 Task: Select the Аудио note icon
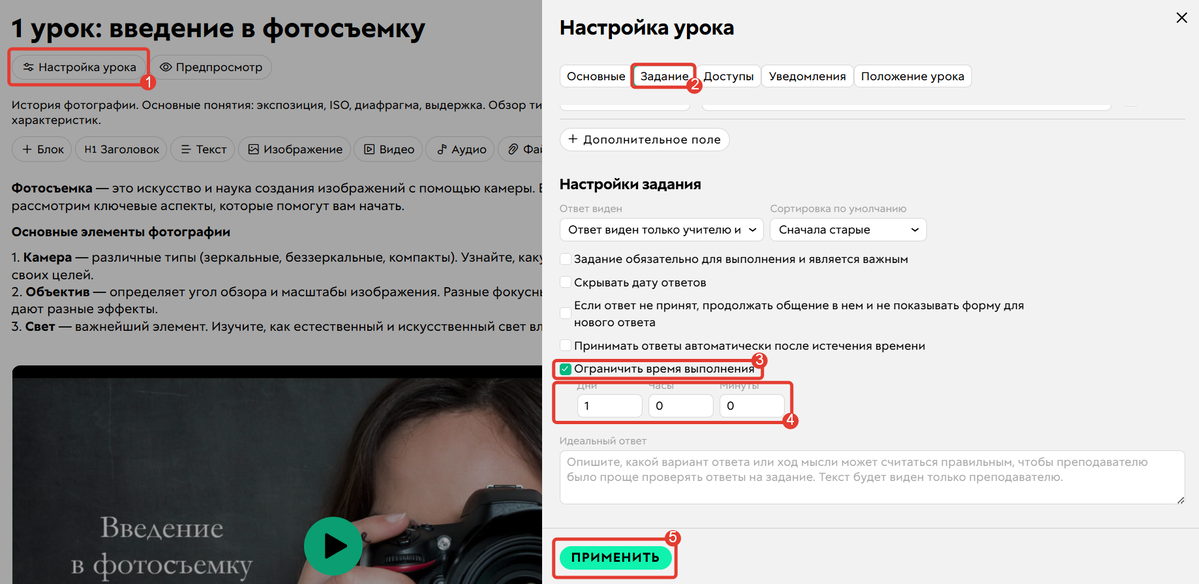coord(442,149)
